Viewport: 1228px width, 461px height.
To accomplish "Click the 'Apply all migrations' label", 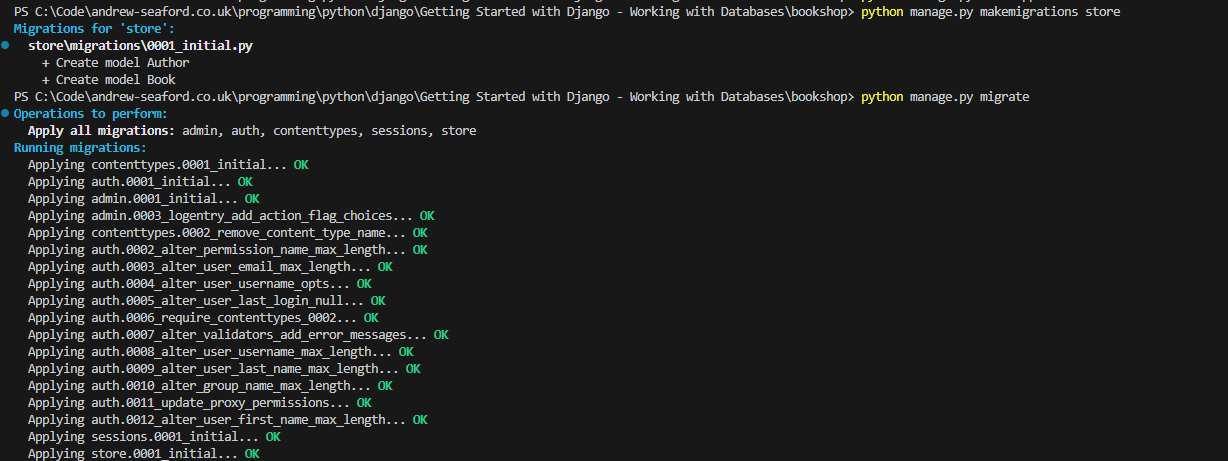I will (100, 131).
